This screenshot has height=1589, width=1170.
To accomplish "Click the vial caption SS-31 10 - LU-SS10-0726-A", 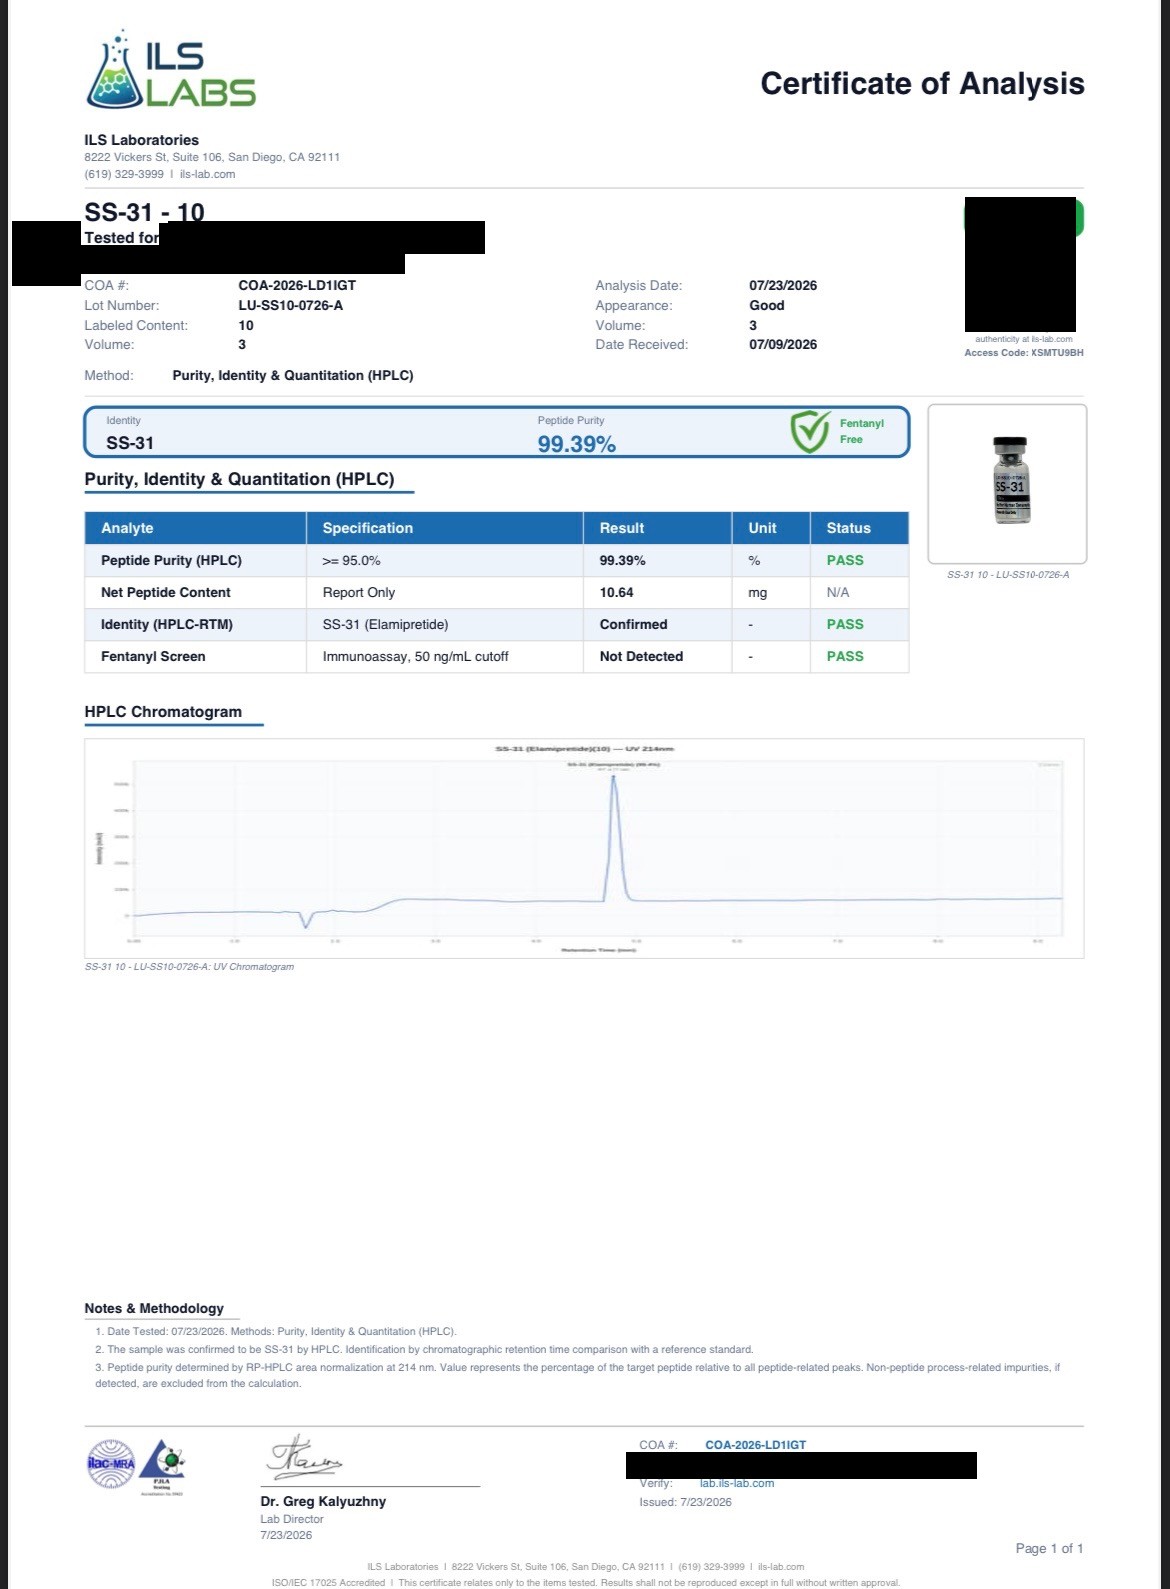I will 1008,575.
